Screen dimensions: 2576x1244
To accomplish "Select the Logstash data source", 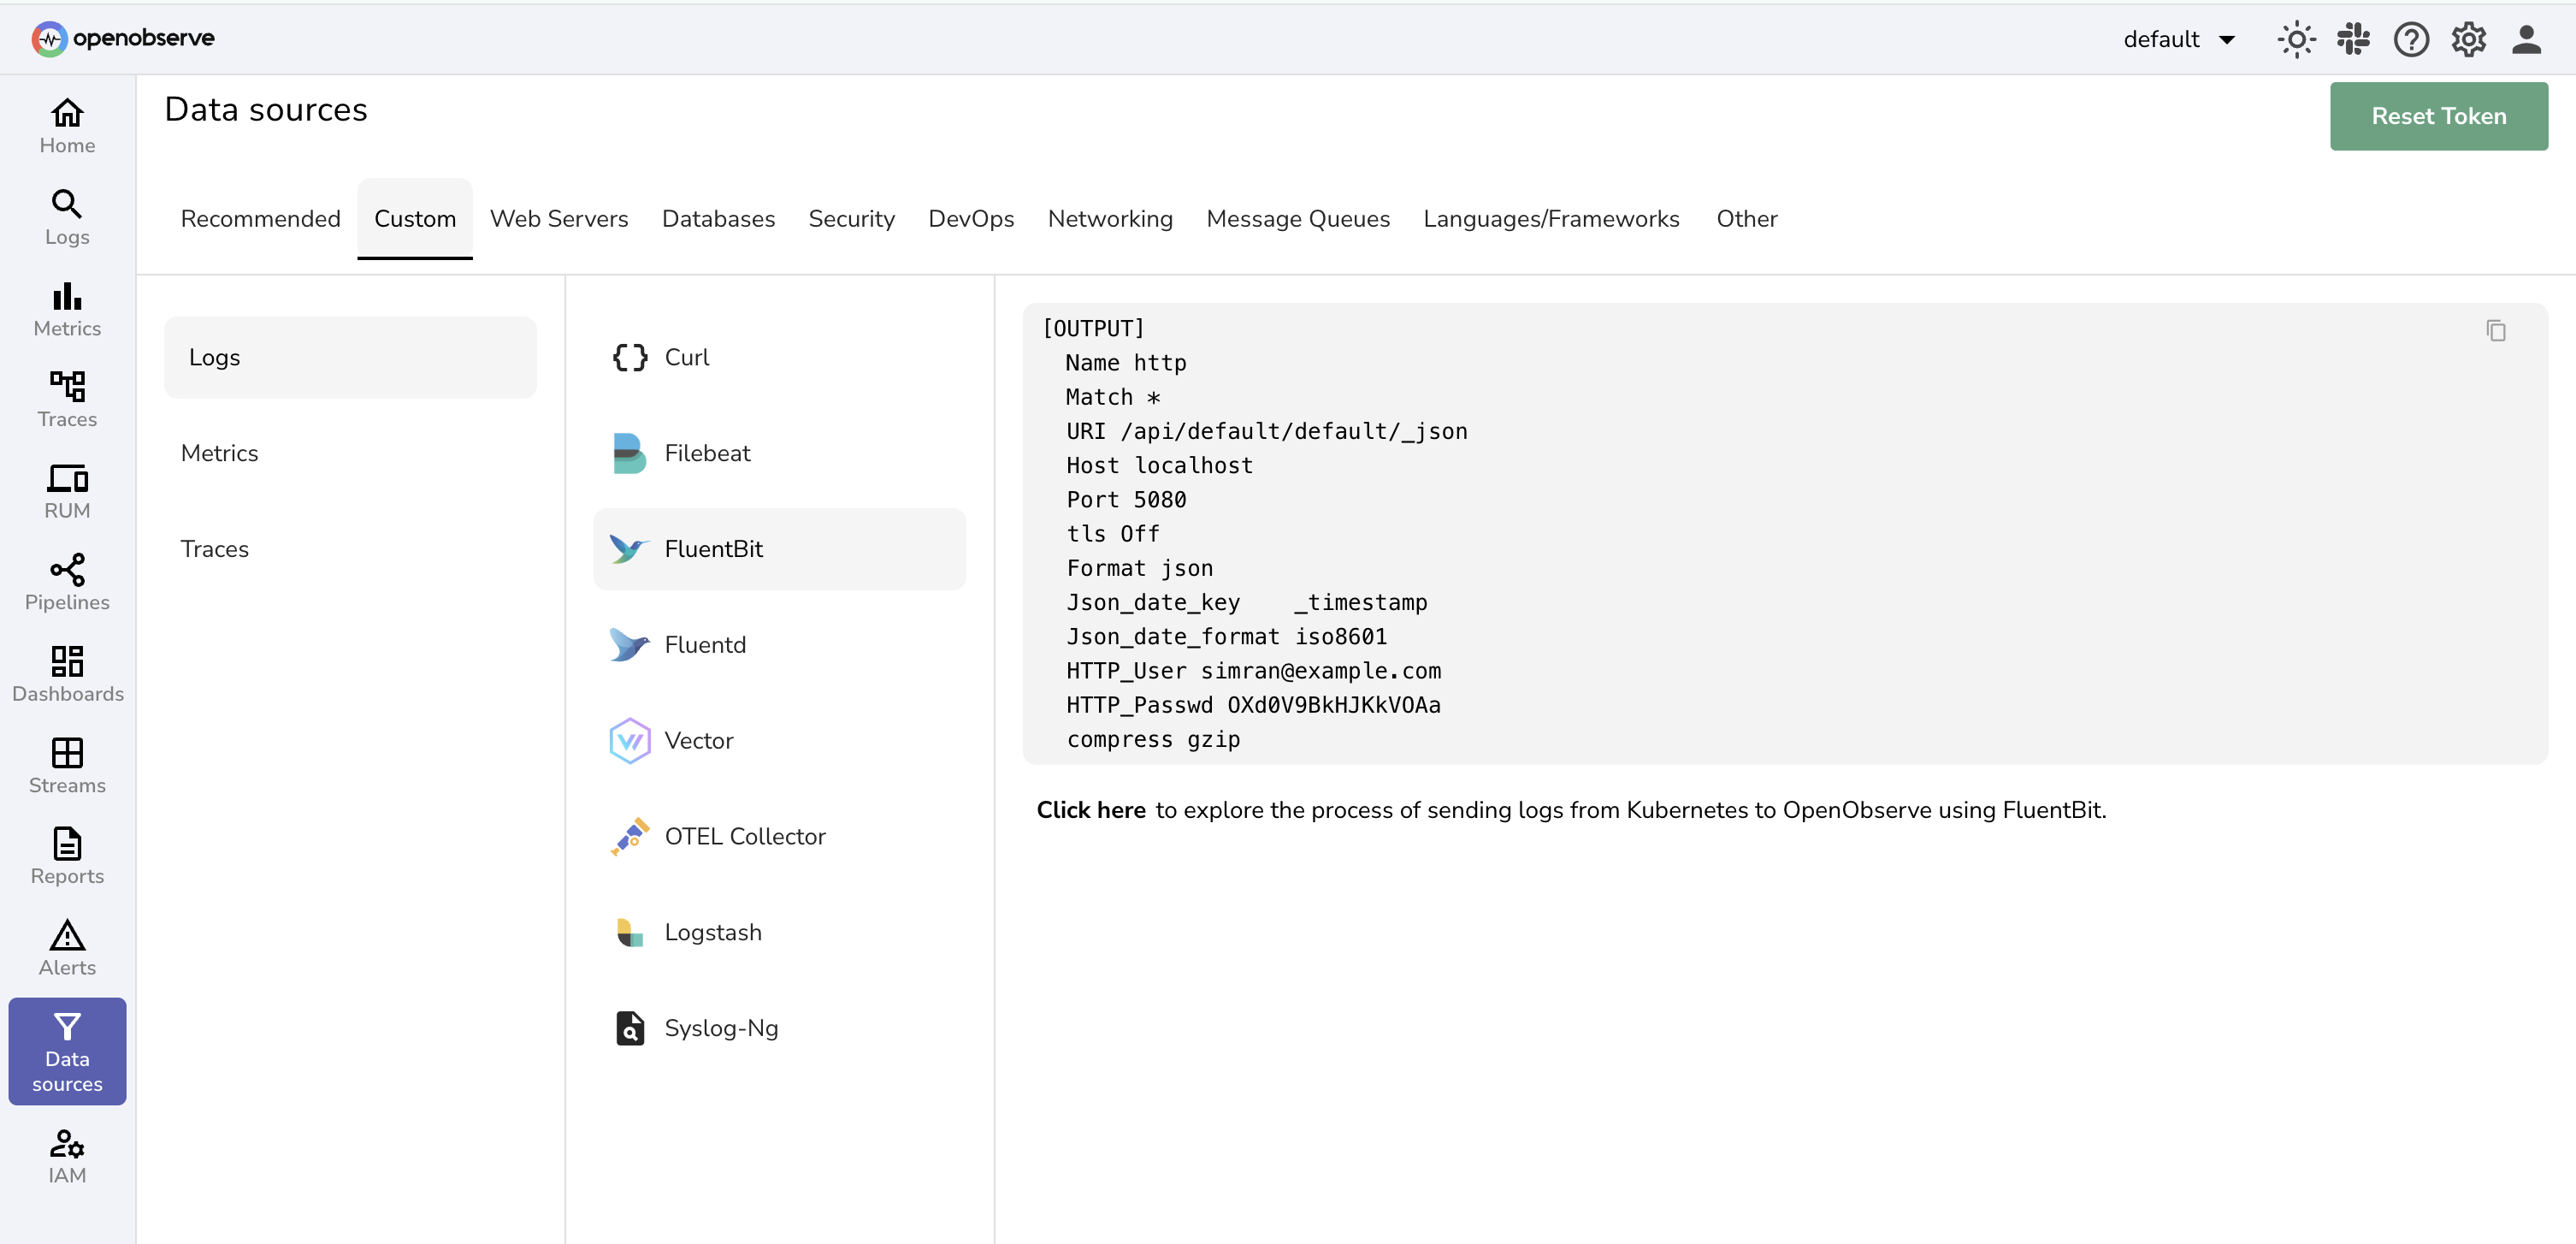I will click(x=714, y=931).
